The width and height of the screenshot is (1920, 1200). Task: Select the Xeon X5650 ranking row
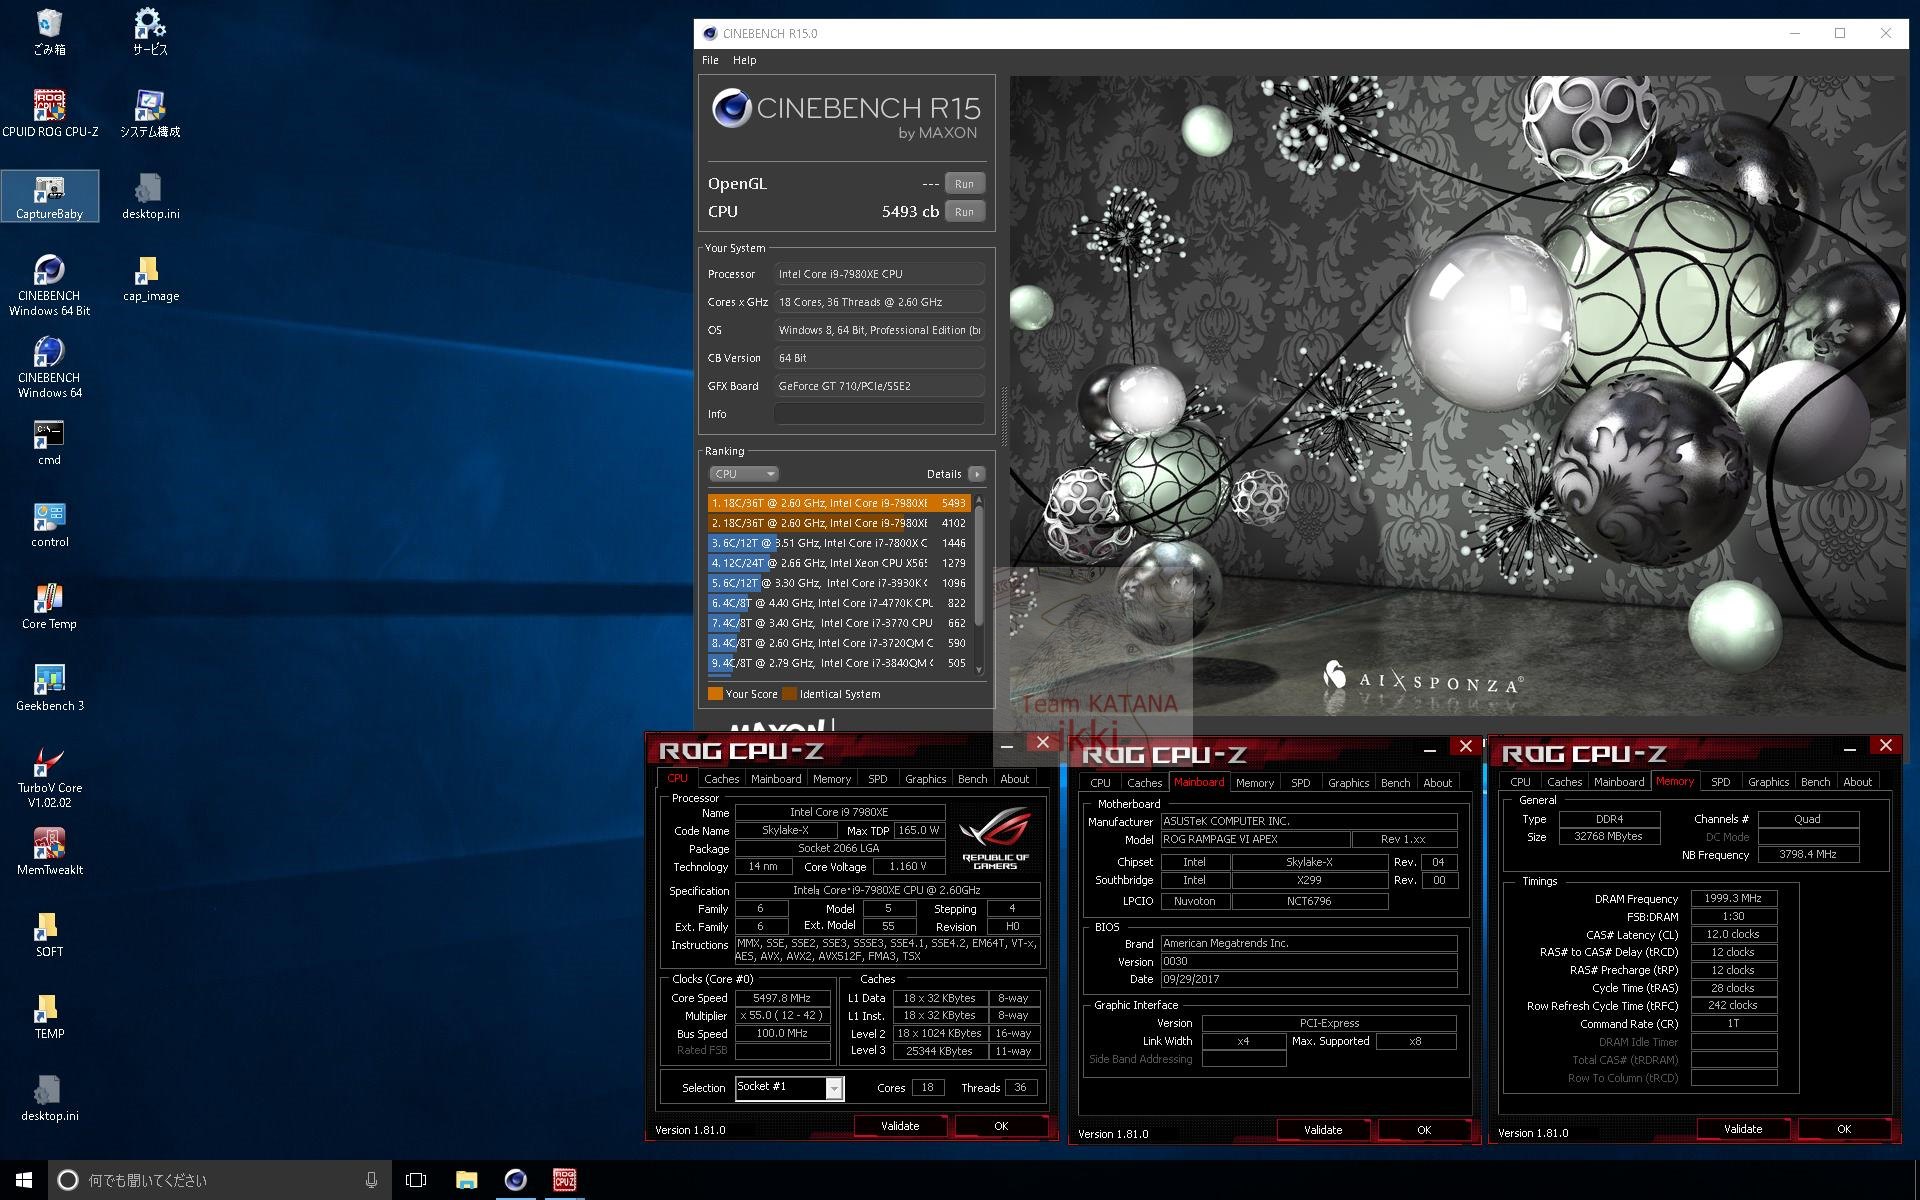[838, 563]
